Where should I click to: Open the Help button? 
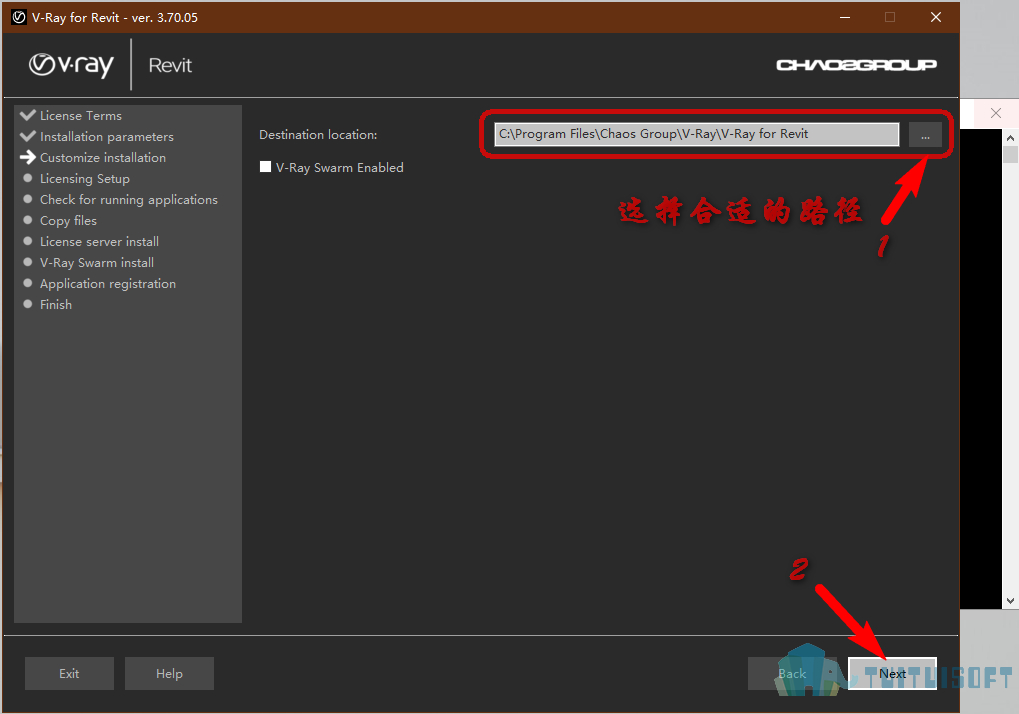pos(169,674)
